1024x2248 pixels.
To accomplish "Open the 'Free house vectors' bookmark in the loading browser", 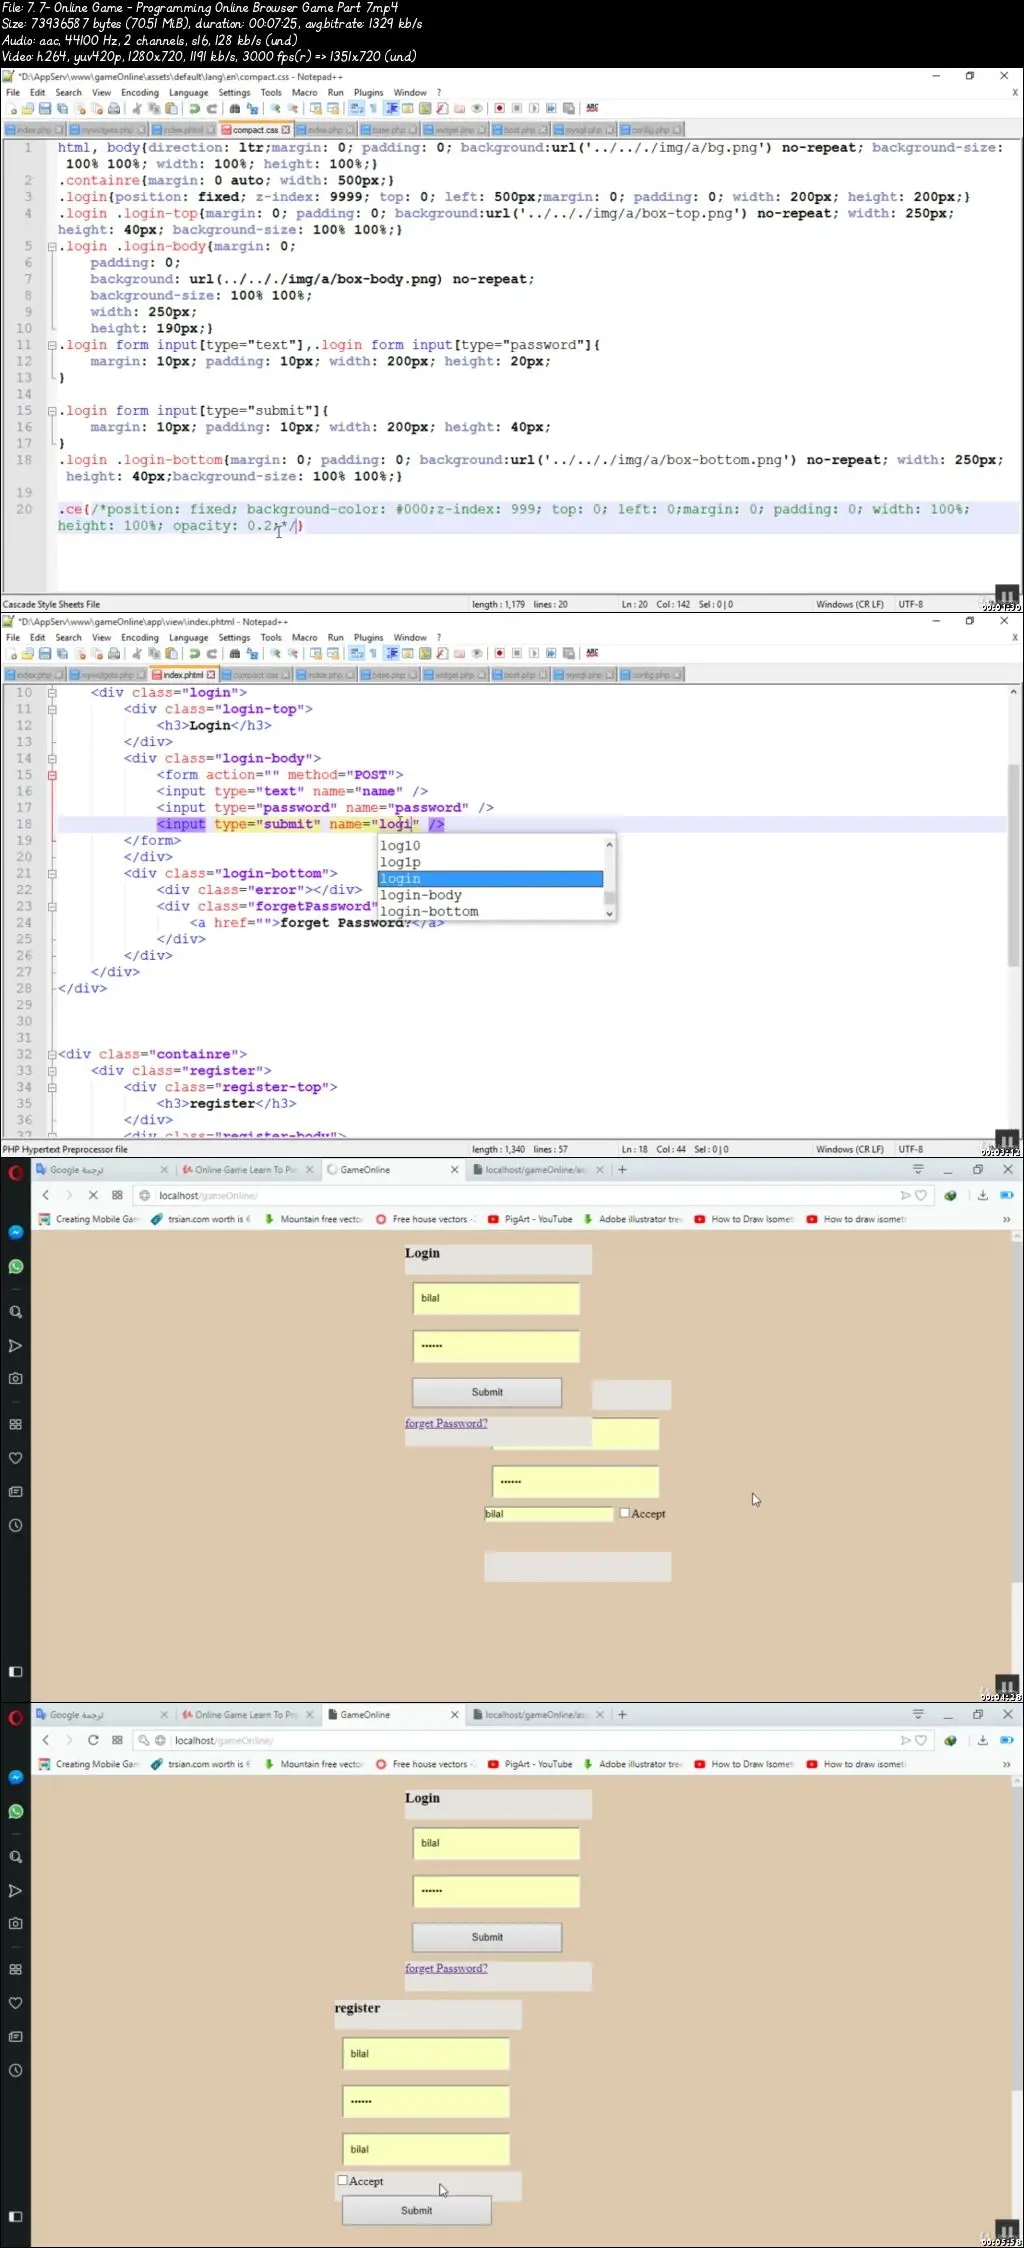I will click(x=424, y=1219).
